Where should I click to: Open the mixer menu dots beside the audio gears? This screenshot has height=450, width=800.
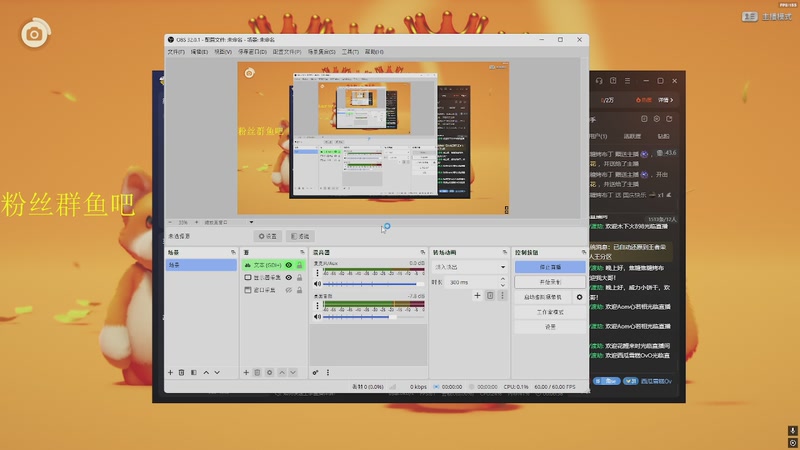(x=328, y=372)
